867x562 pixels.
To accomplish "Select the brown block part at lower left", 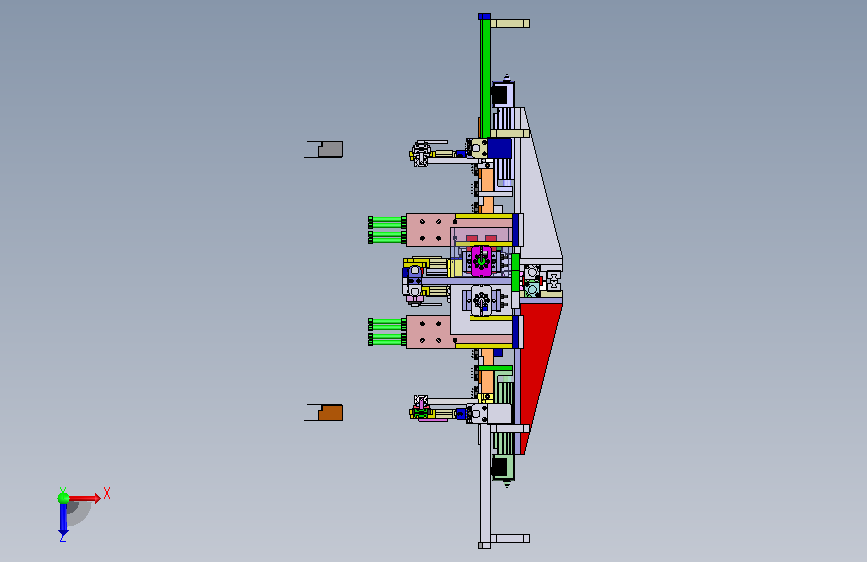I will coord(330,413).
